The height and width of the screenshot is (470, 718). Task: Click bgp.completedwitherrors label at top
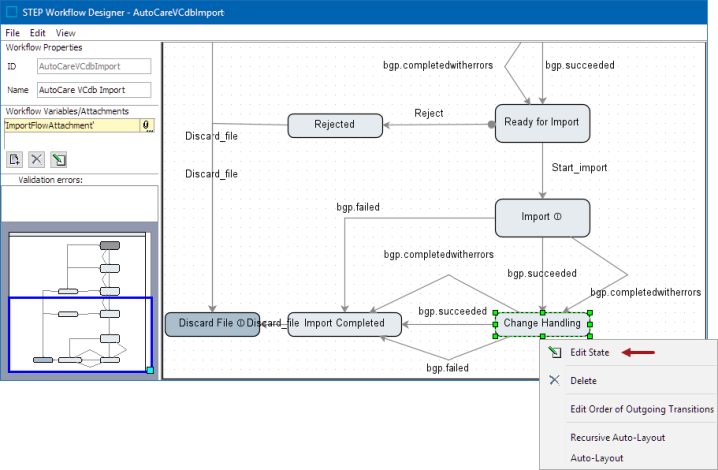coord(438,65)
